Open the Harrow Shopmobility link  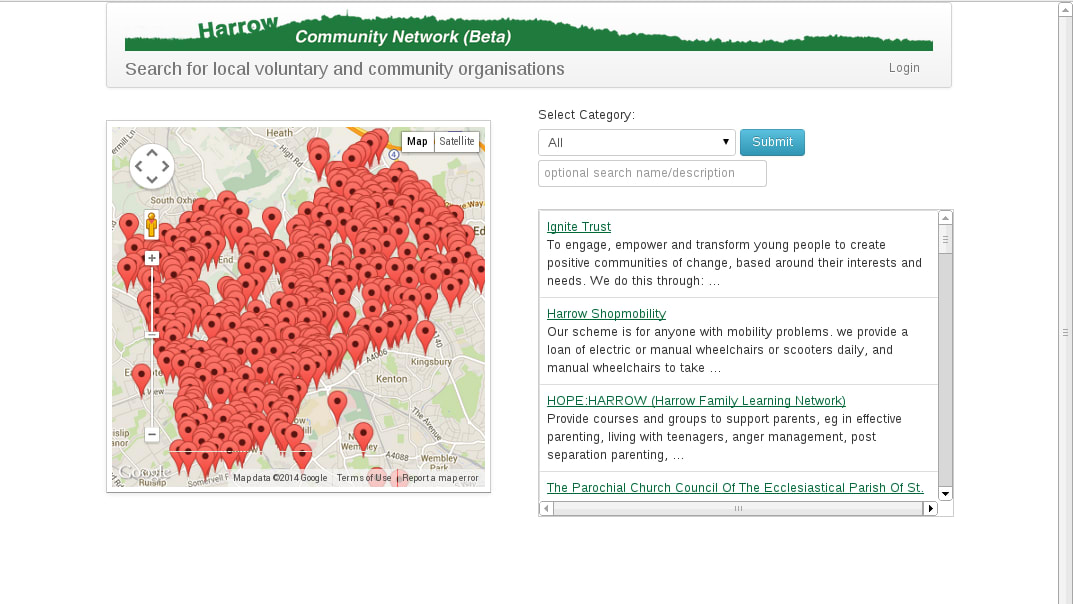tap(606, 313)
